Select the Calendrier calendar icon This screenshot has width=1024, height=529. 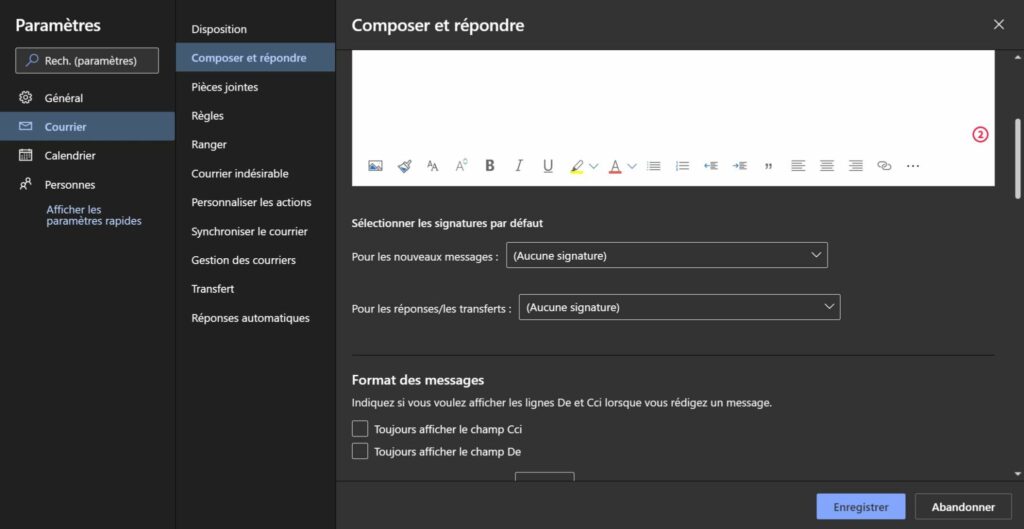(x=25, y=155)
